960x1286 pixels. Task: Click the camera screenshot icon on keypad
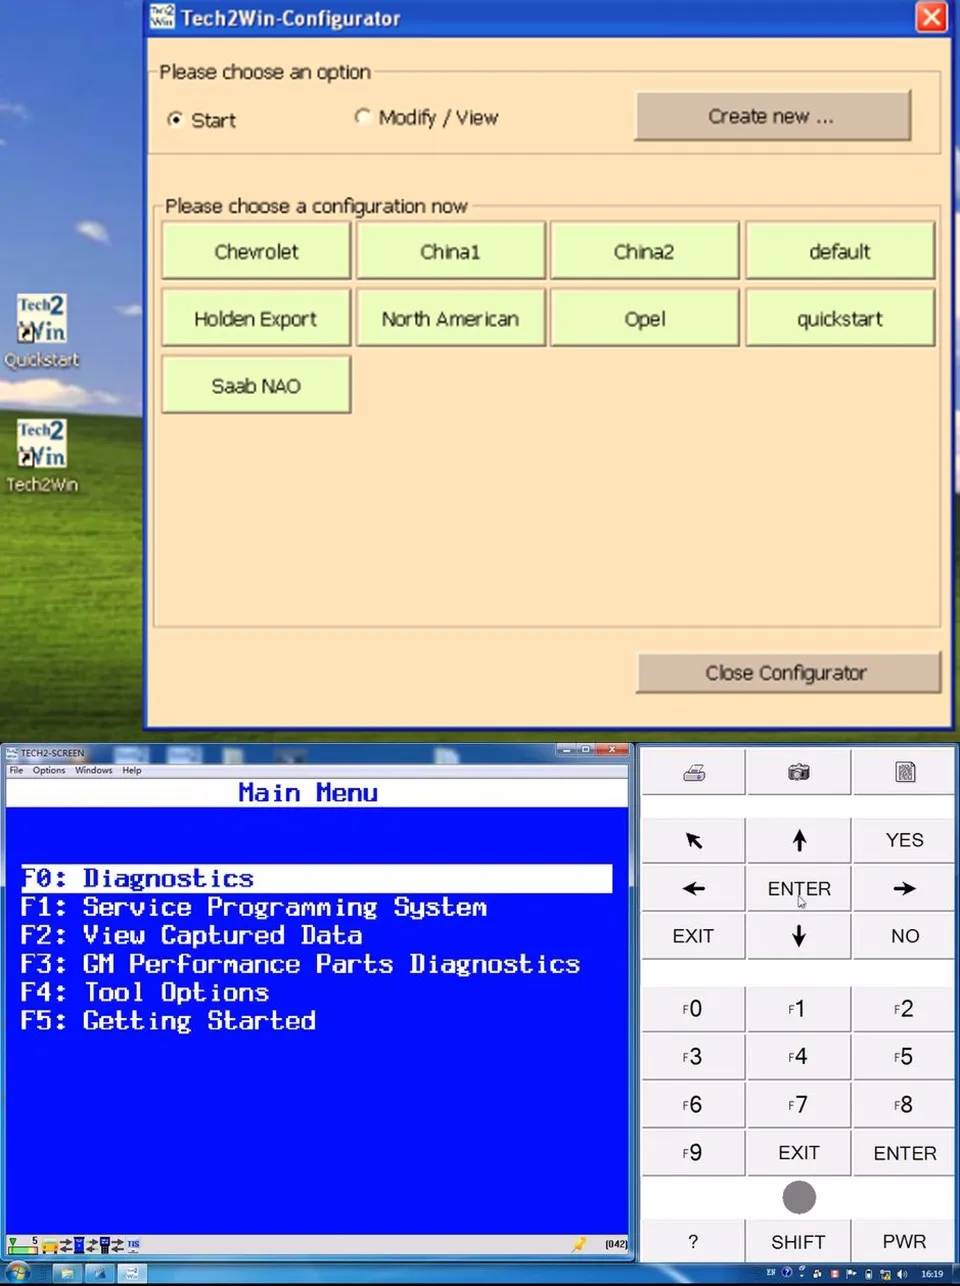pos(798,772)
